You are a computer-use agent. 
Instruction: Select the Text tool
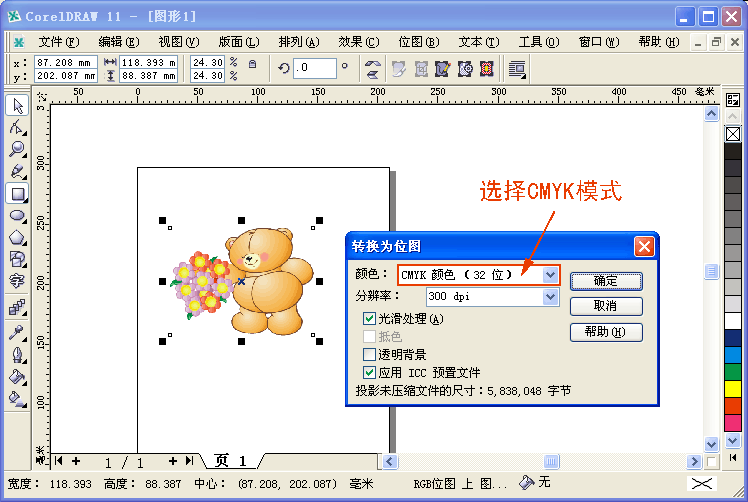click(17, 282)
